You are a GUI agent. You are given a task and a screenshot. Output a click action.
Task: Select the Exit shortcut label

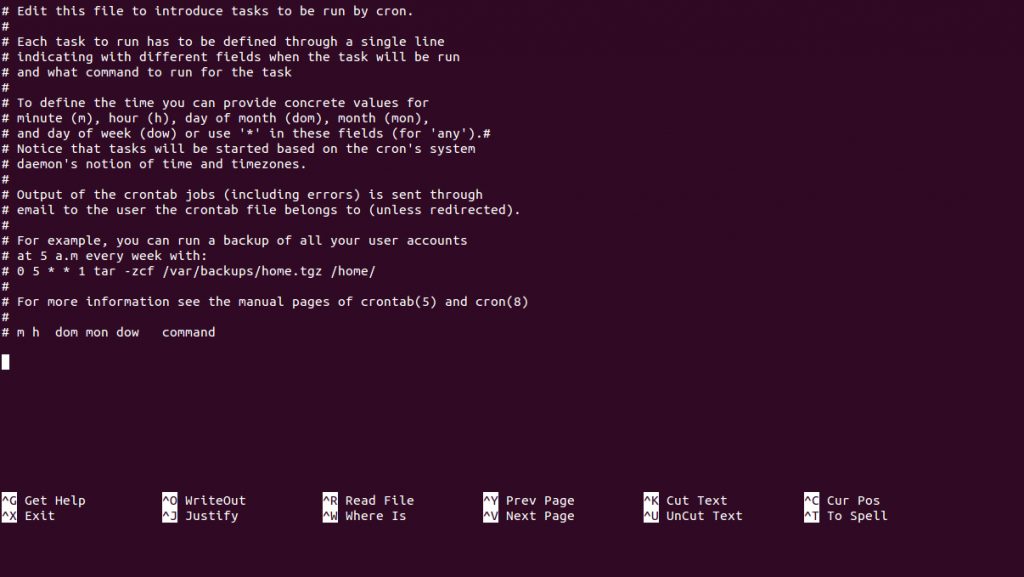[x=39, y=516]
